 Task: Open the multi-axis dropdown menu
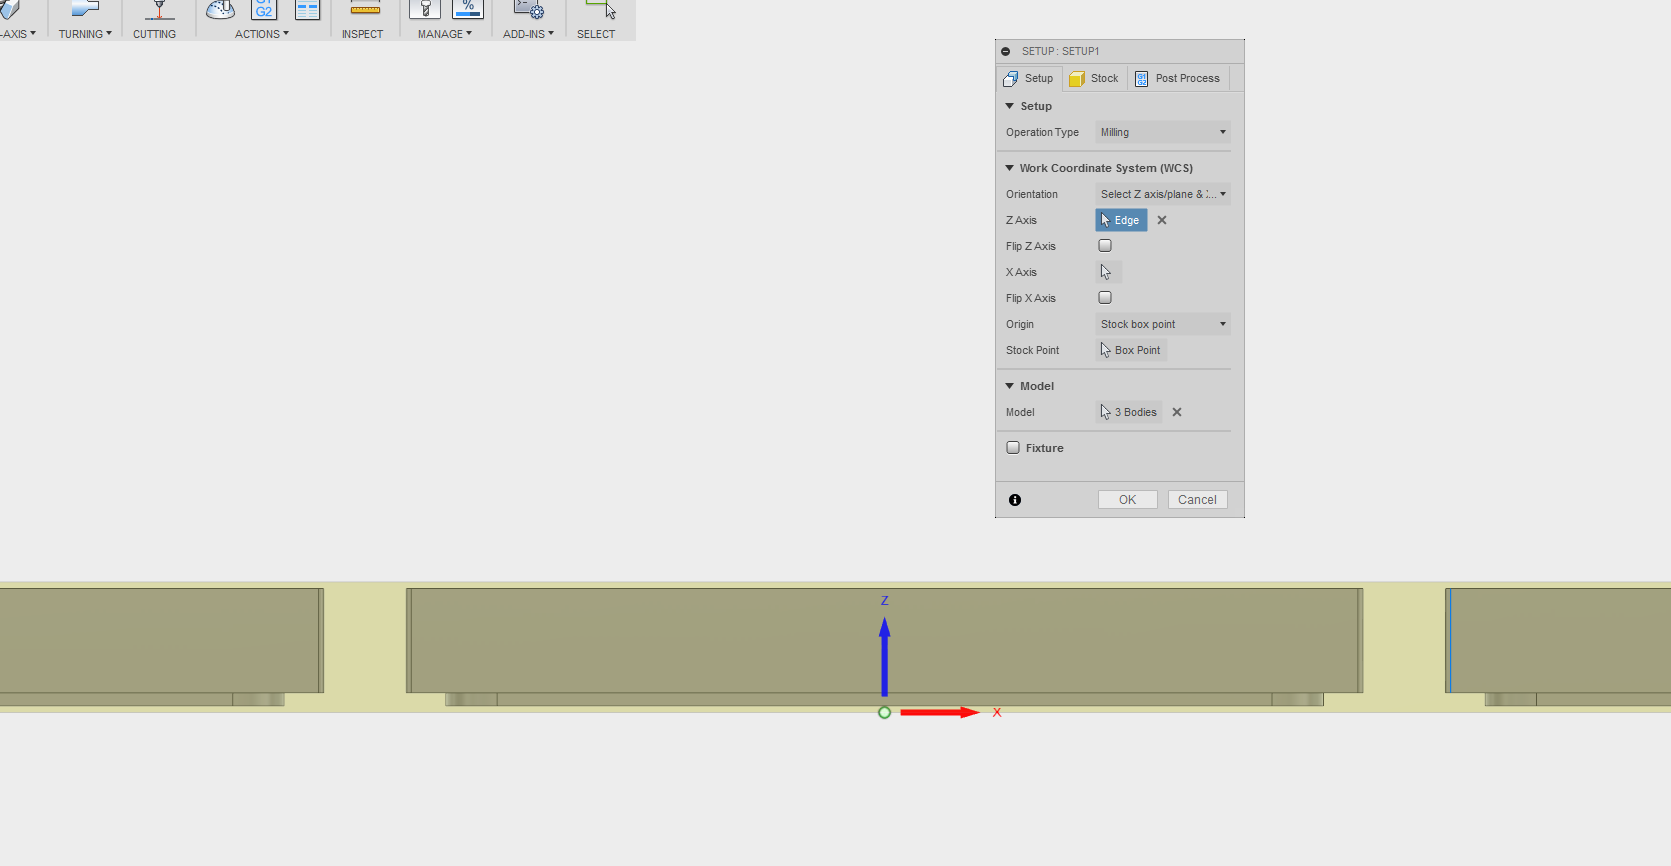pos(18,34)
